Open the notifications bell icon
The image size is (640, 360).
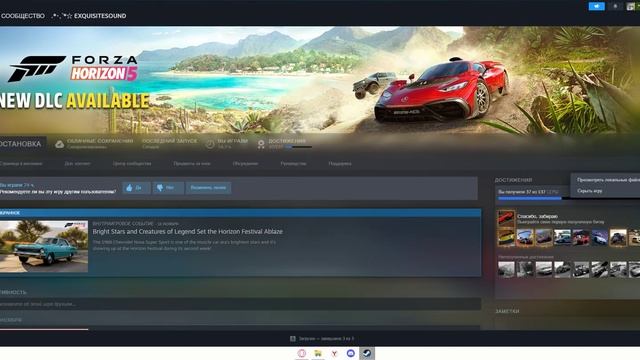[616, 6]
